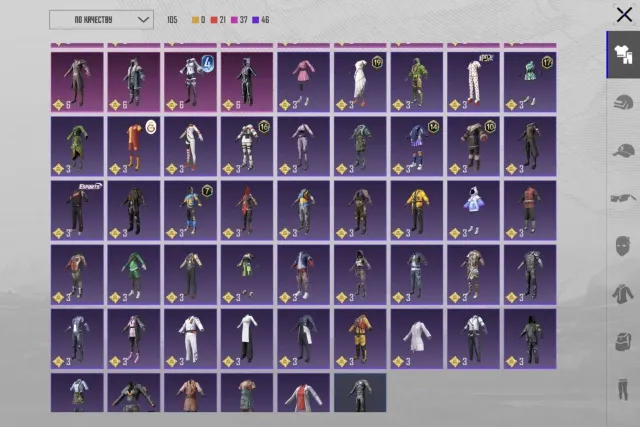Select the white armor outfit badge 16
The width and height of the screenshot is (640, 427).
point(247,146)
